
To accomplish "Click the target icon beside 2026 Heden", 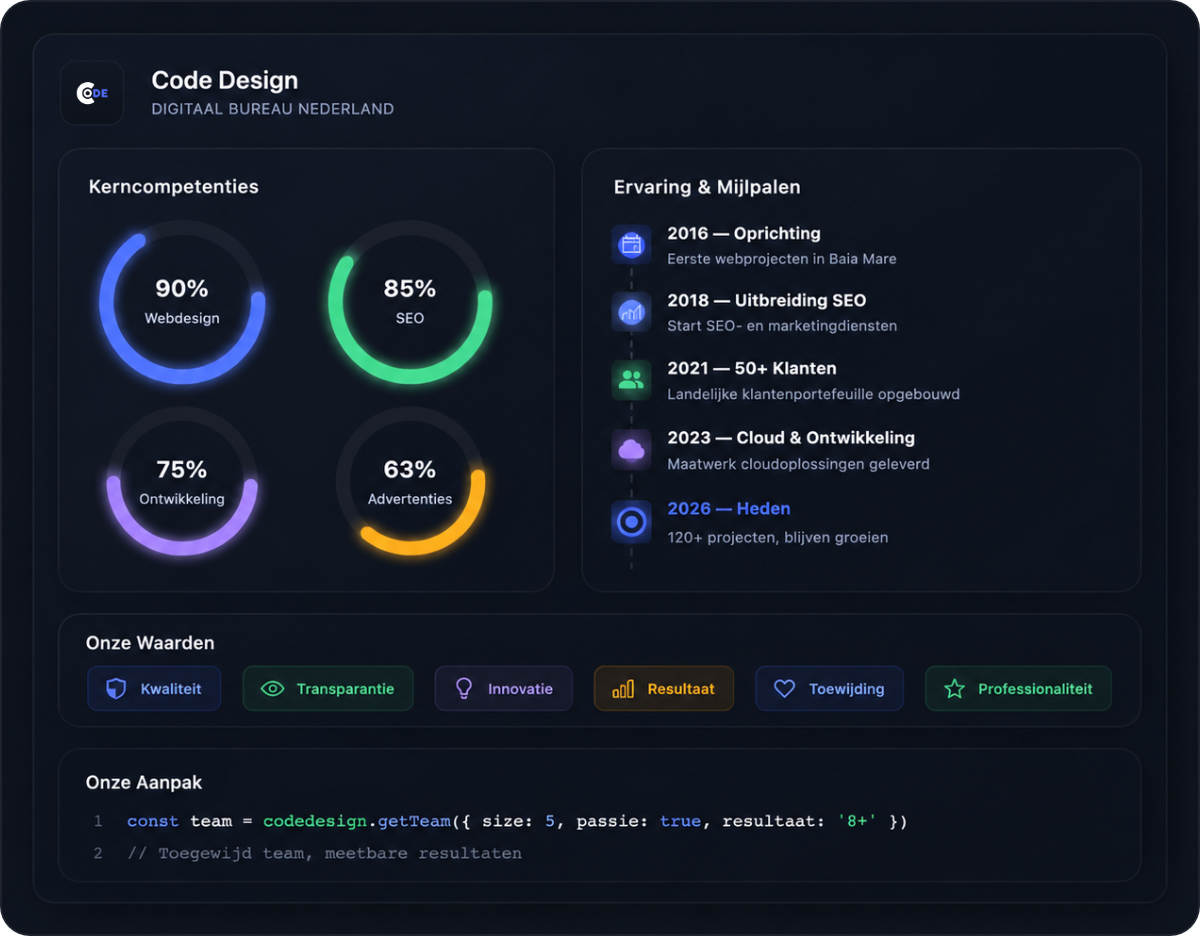I will (x=631, y=522).
